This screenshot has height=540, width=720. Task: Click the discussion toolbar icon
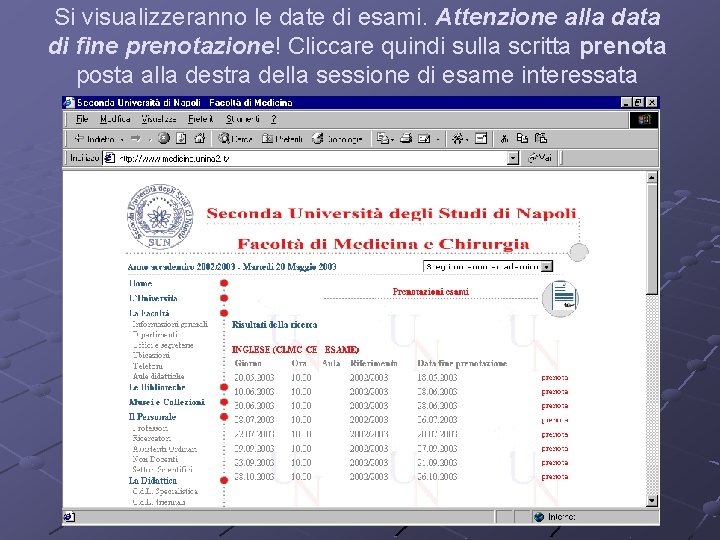[x=457, y=138]
